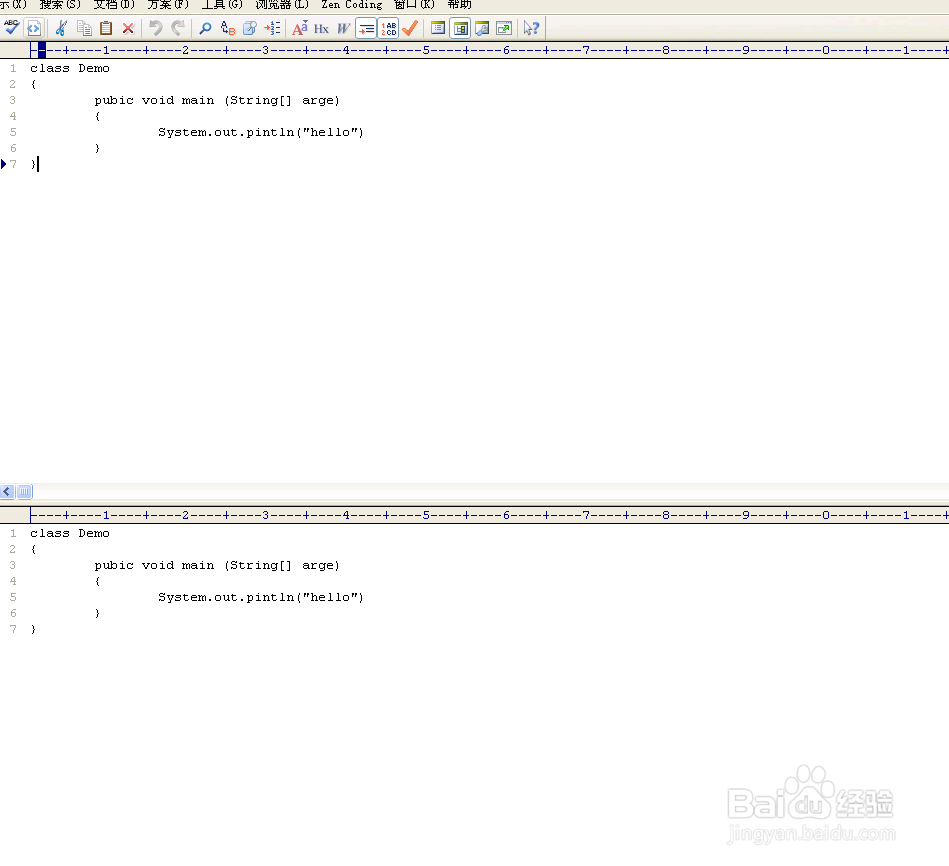
Task: Click line number 4 in bottom pane
Action: pyautogui.click(x=13, y=581)
